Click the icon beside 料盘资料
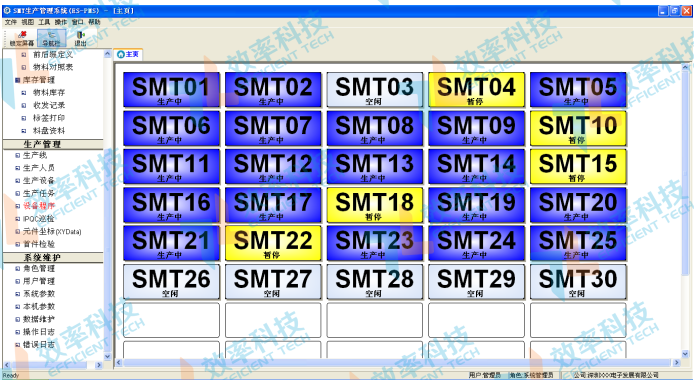694x380 pixels. point(24,131)
